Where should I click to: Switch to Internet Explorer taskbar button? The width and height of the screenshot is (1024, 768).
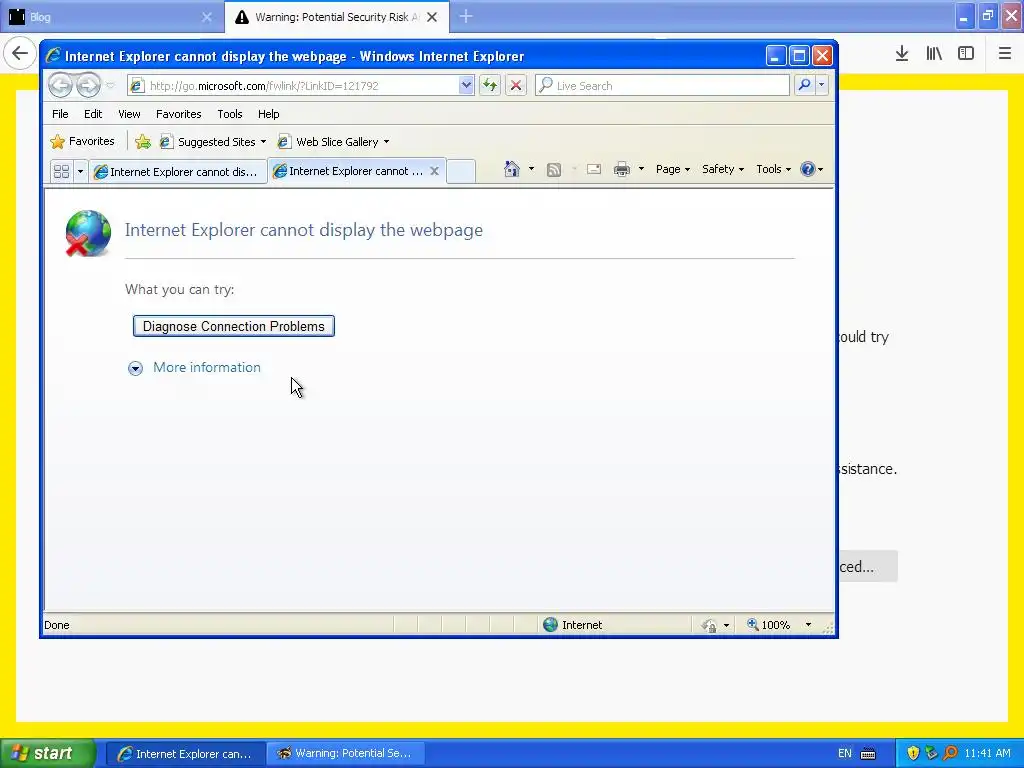(x=185, y=754)
